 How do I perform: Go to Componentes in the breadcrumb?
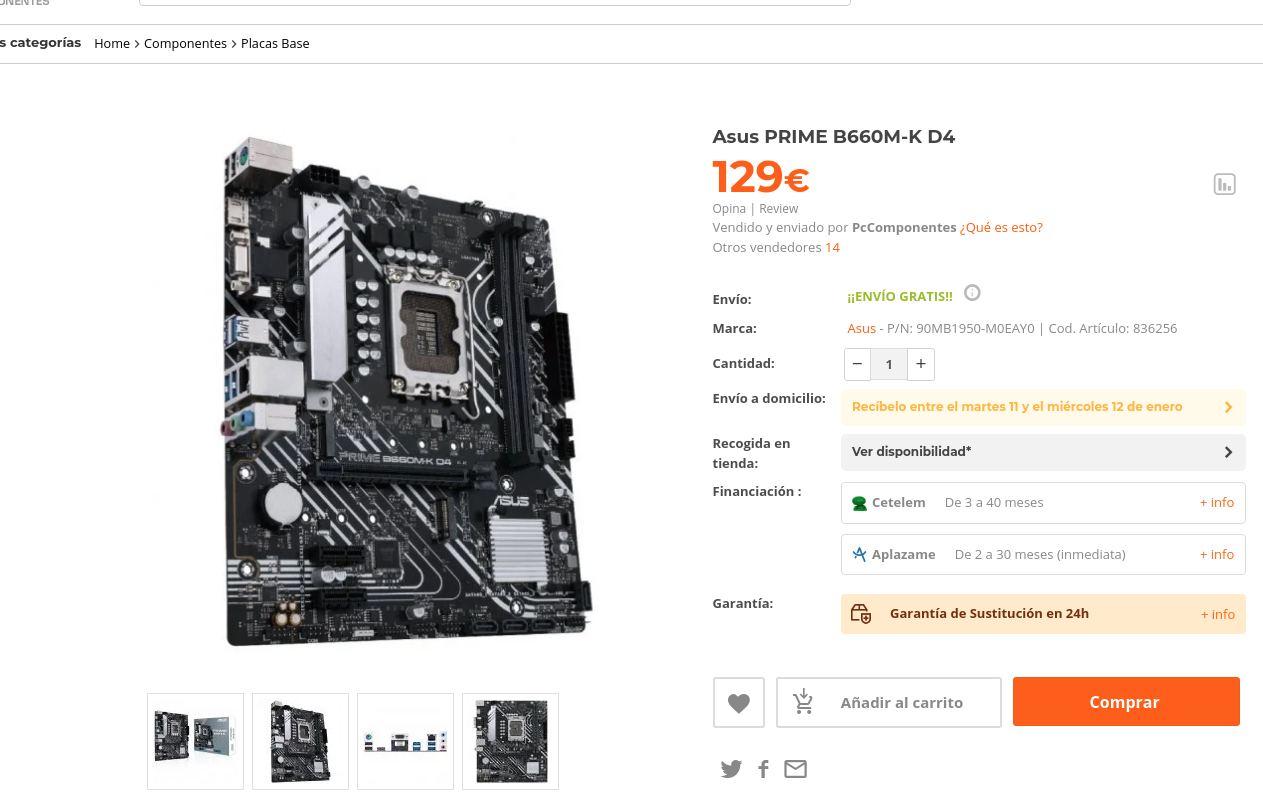click(x=185, y=43)
